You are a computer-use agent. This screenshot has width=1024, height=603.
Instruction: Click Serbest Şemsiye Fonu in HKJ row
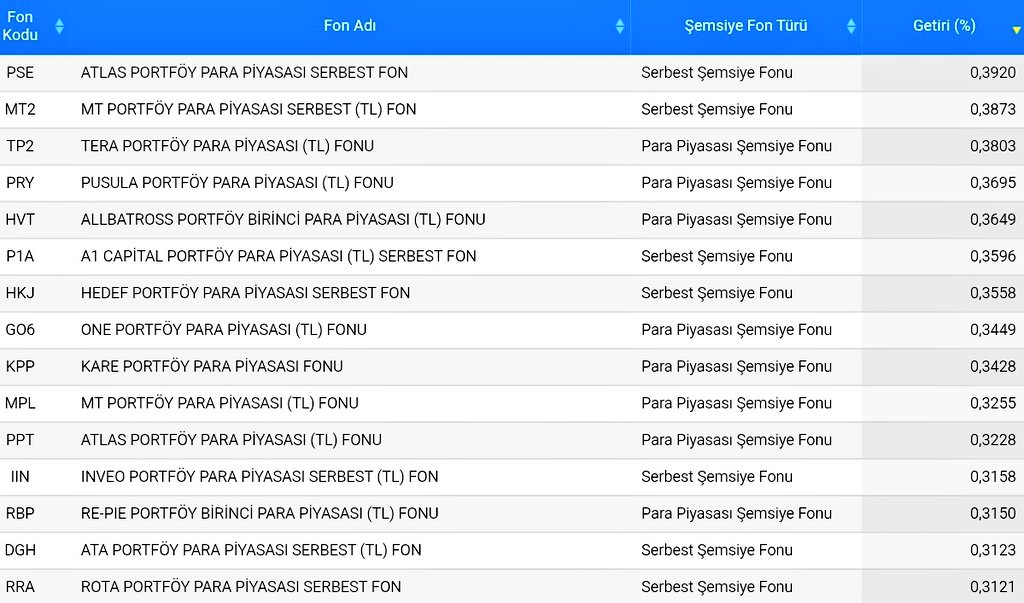pyautogui.click(x=716, y=293)
